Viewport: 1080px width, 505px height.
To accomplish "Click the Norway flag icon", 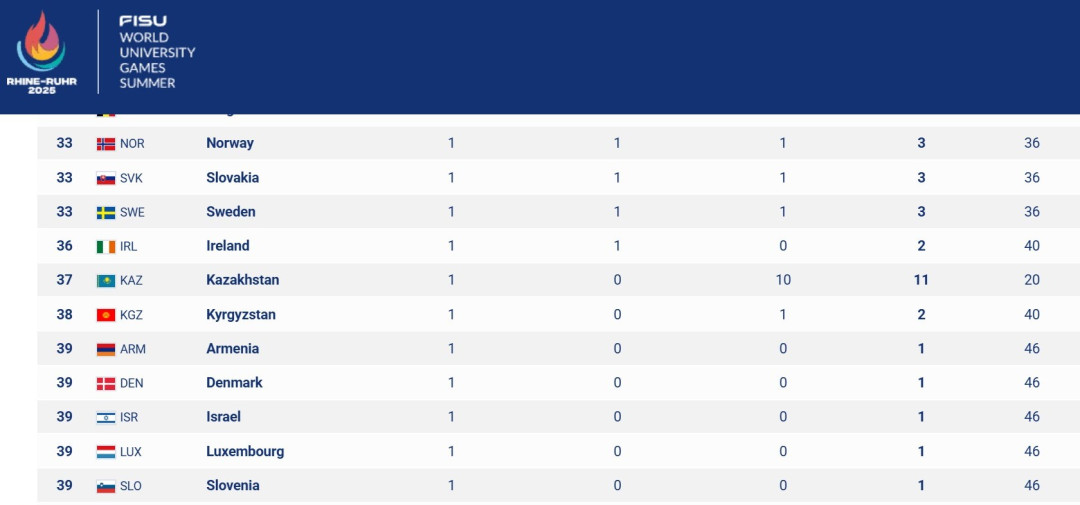I will tap(106, 144).
